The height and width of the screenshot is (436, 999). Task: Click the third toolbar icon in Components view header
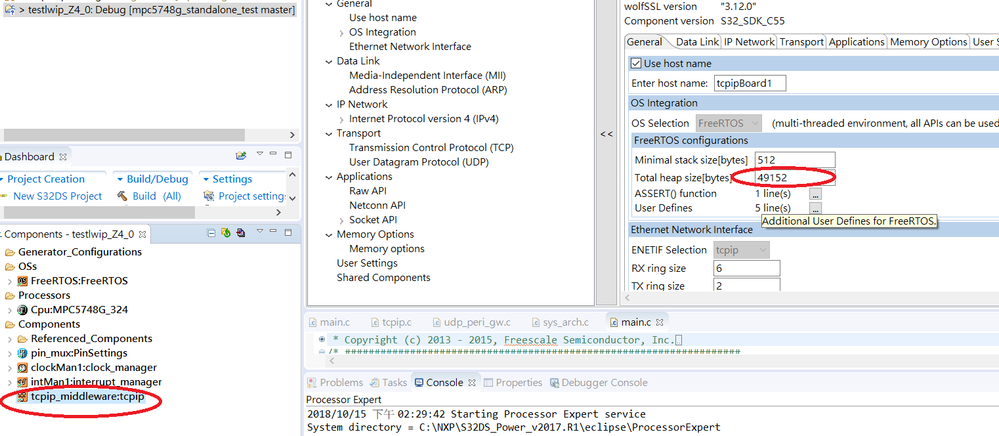pyautogui.click(x=240, y=234)
